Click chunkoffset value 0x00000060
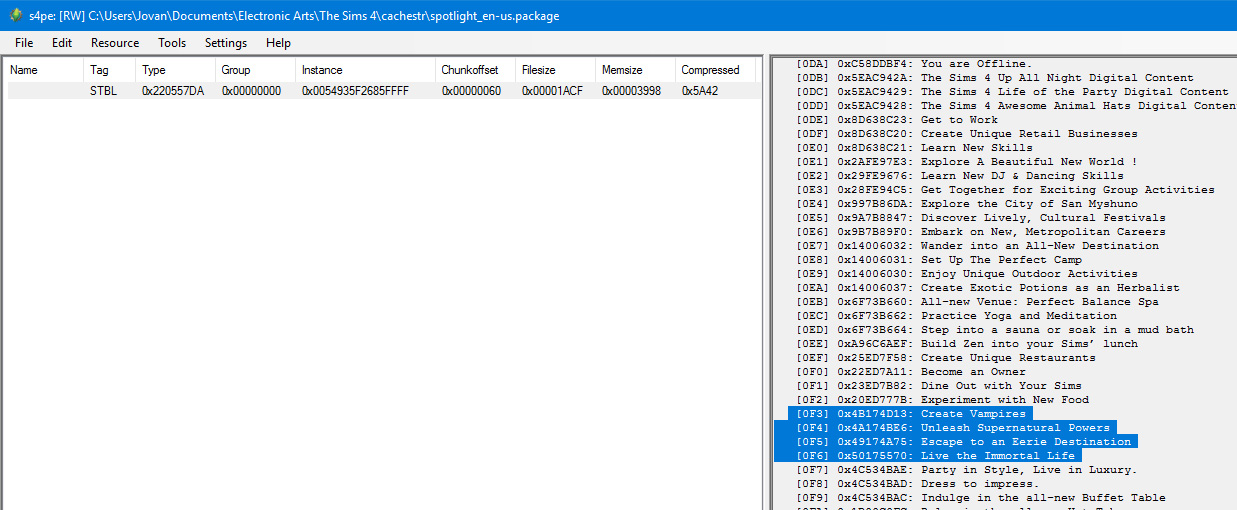This screenshot has height=510, width=1237. point(471,91)
